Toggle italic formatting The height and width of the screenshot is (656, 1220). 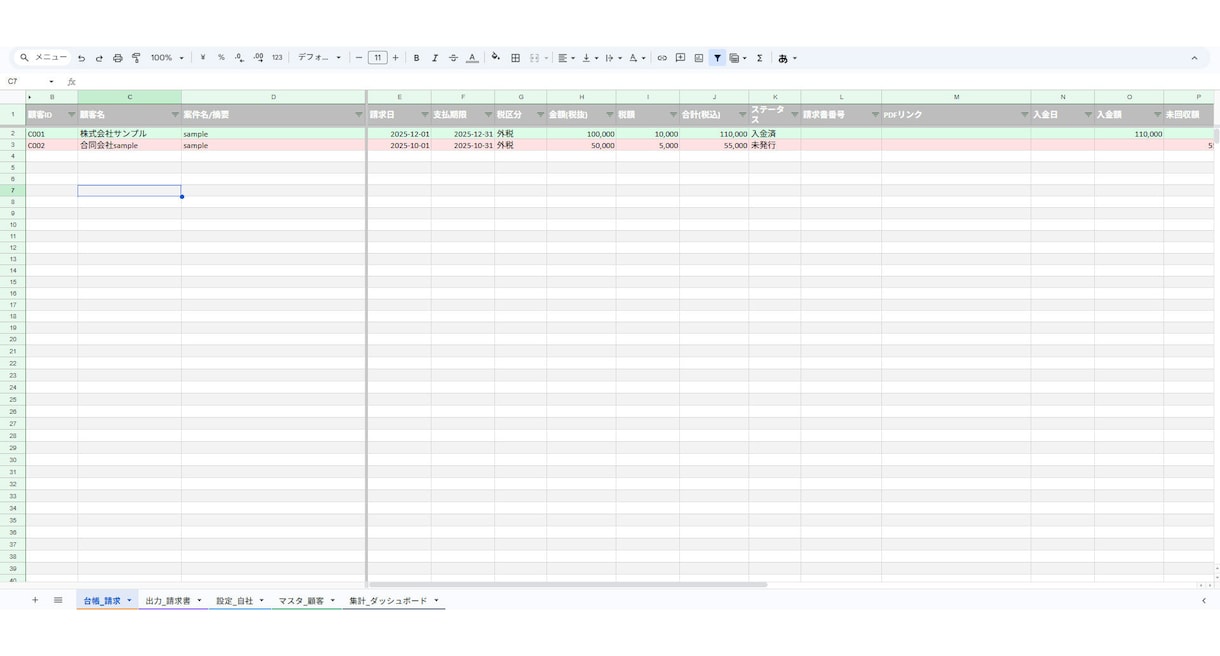[434, 58]
